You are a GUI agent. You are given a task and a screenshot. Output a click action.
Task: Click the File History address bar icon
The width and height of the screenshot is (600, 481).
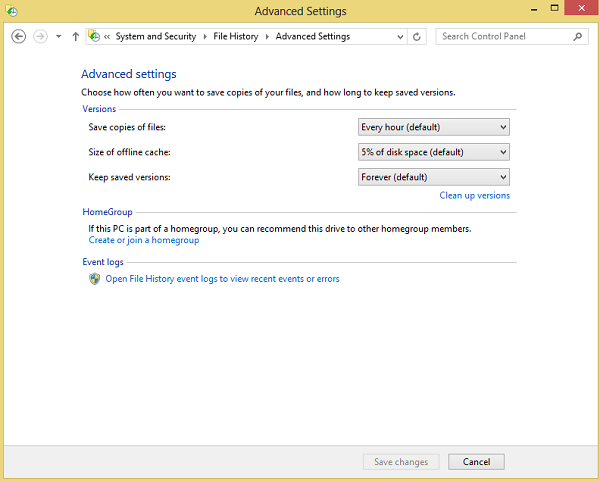94,36
